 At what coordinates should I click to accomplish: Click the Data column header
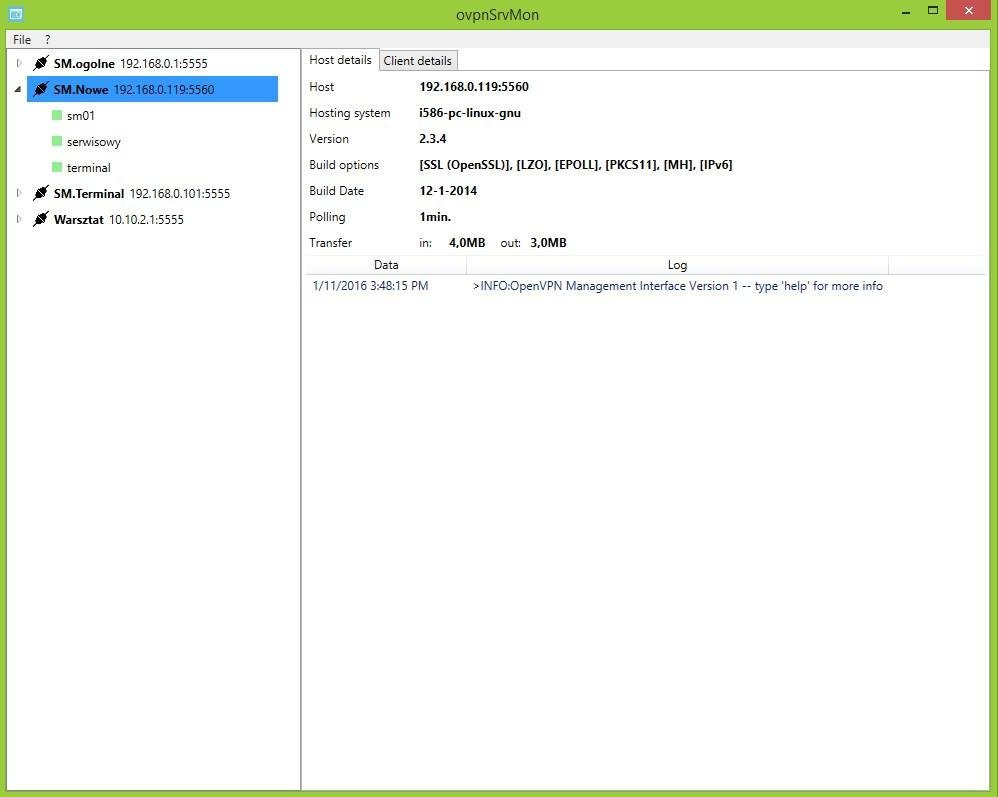[386, 265]
